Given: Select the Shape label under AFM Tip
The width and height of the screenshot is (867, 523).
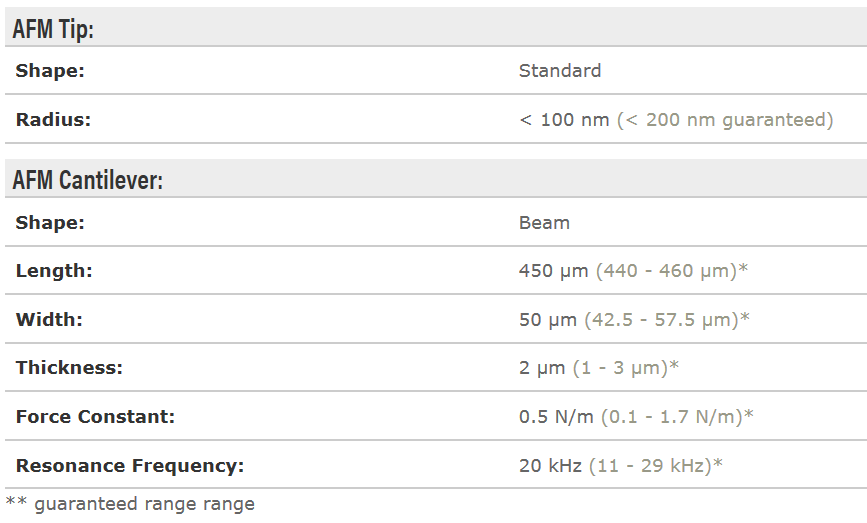Looking at the screenshot, I should pyautogui.click(x=50, y=71).
